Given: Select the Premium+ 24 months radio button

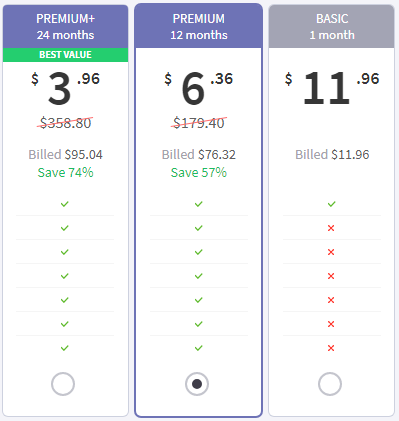Looking at the screenshot, I should pos(63,384).
